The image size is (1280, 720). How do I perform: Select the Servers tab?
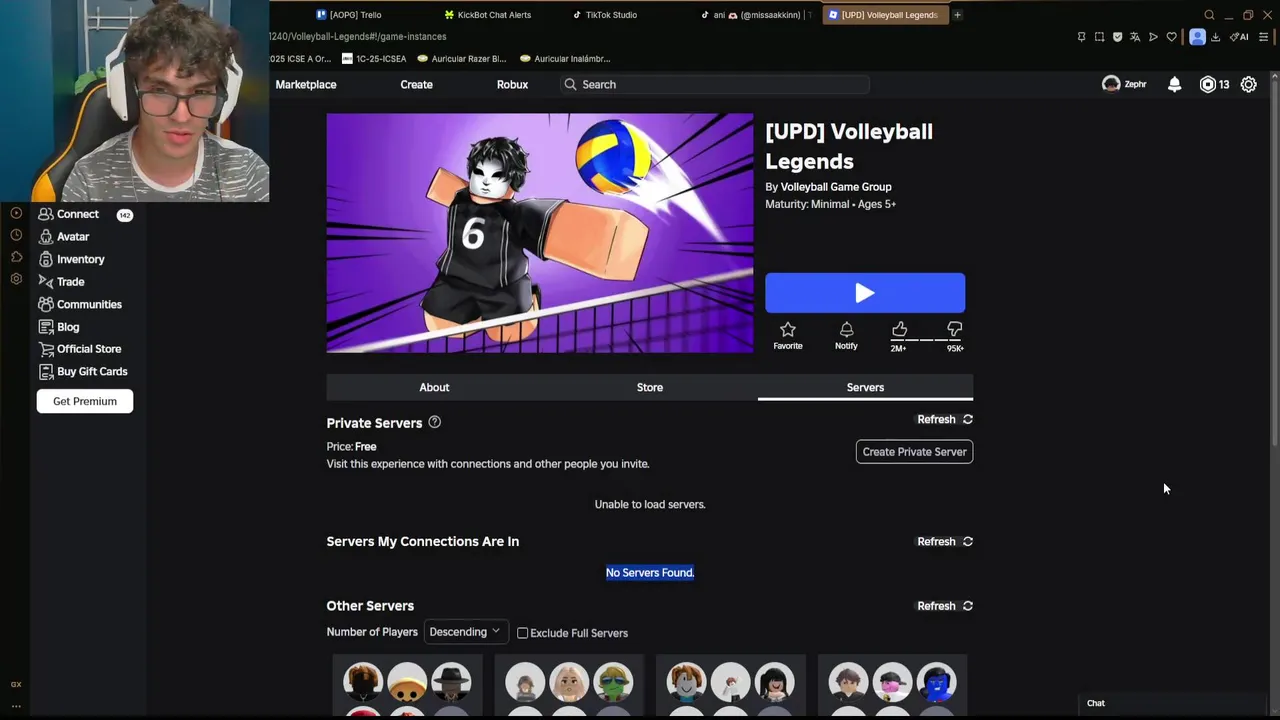(x=865, y=387)
